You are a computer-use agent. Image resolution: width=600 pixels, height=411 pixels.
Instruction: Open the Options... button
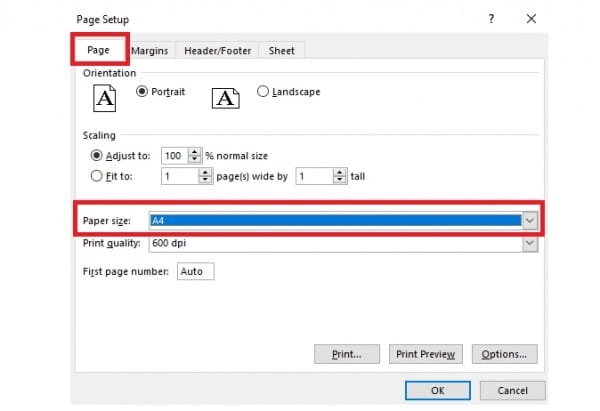(504, 354)
